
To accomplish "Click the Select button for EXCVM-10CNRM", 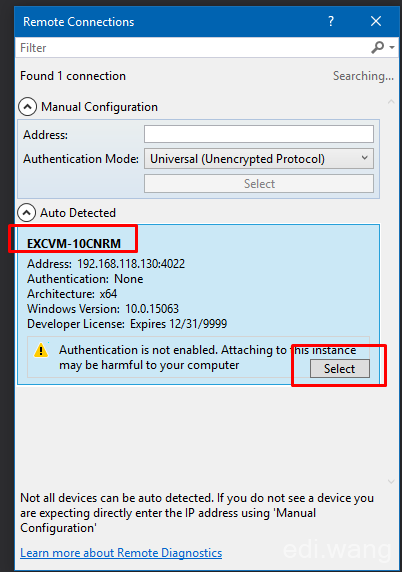I will click(x=340, y=368).
